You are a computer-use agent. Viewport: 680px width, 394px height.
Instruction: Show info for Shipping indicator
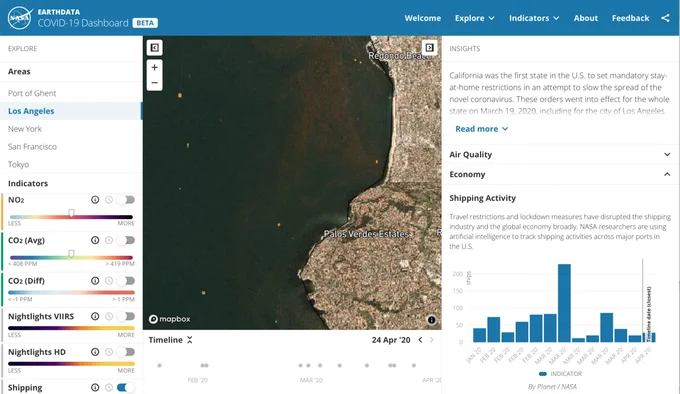tap(95, 387)
